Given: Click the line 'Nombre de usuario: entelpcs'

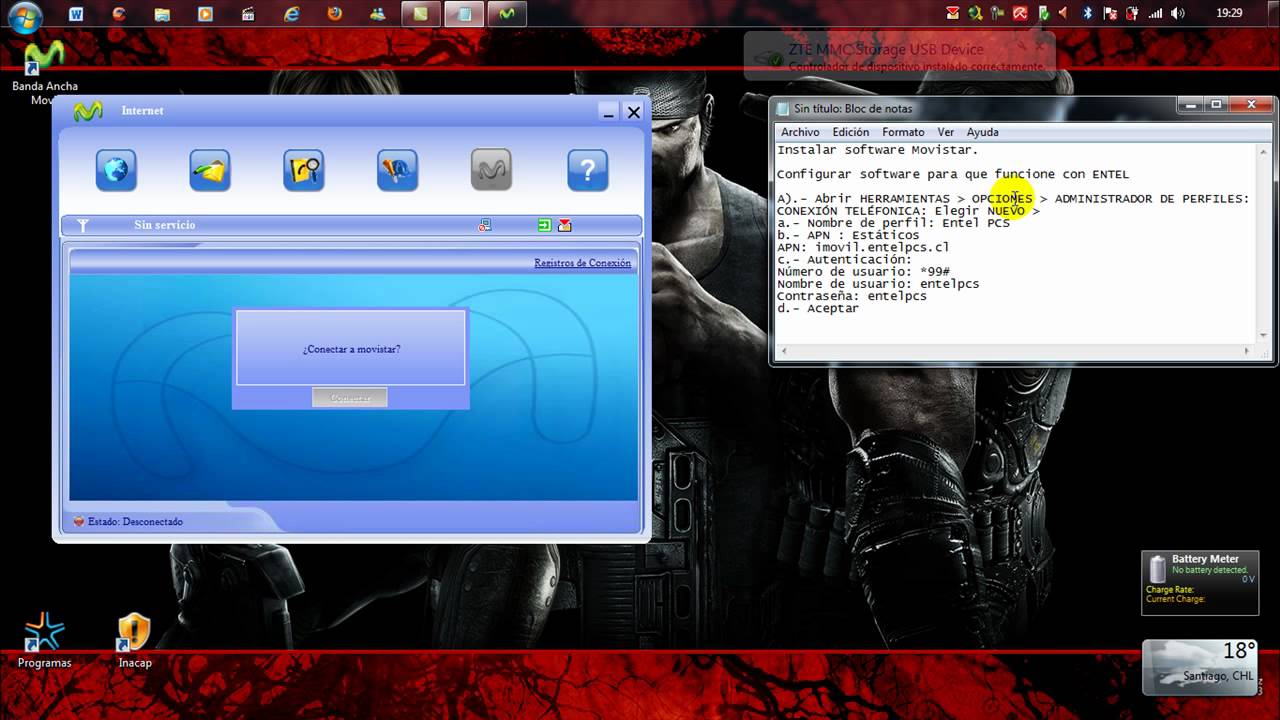Looking at the screenshot, I should tap(878, 284).
